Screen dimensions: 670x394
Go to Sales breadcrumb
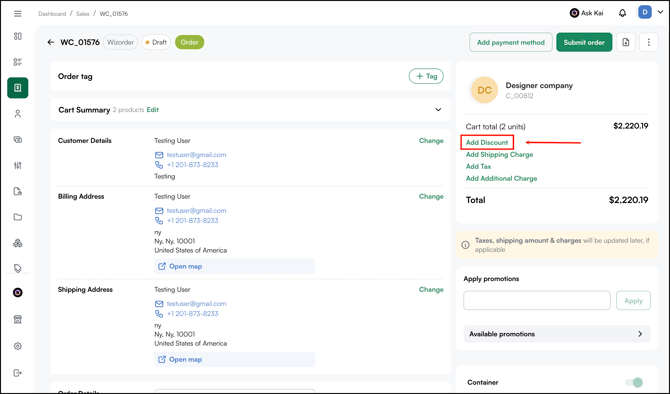pyautogui.click(x=82, y=14)
